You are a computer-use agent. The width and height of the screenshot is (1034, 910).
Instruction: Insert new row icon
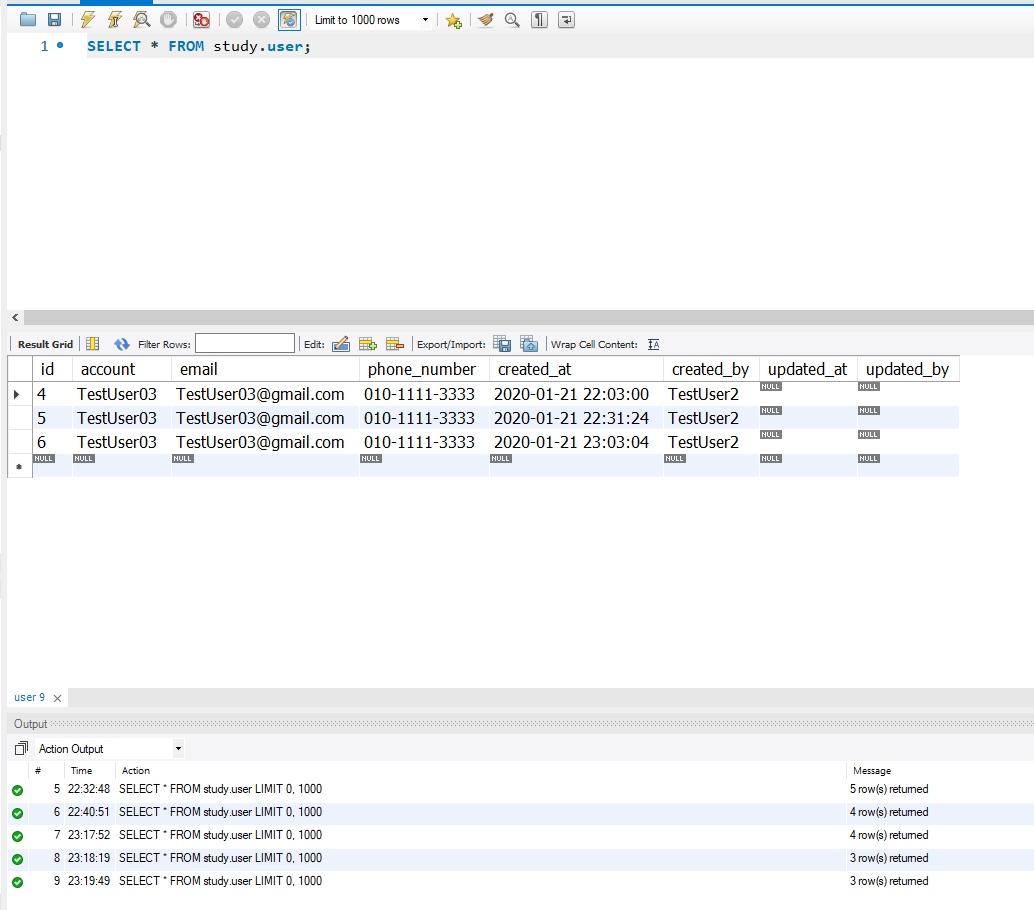pyautogui.click(x=368, y=344)
